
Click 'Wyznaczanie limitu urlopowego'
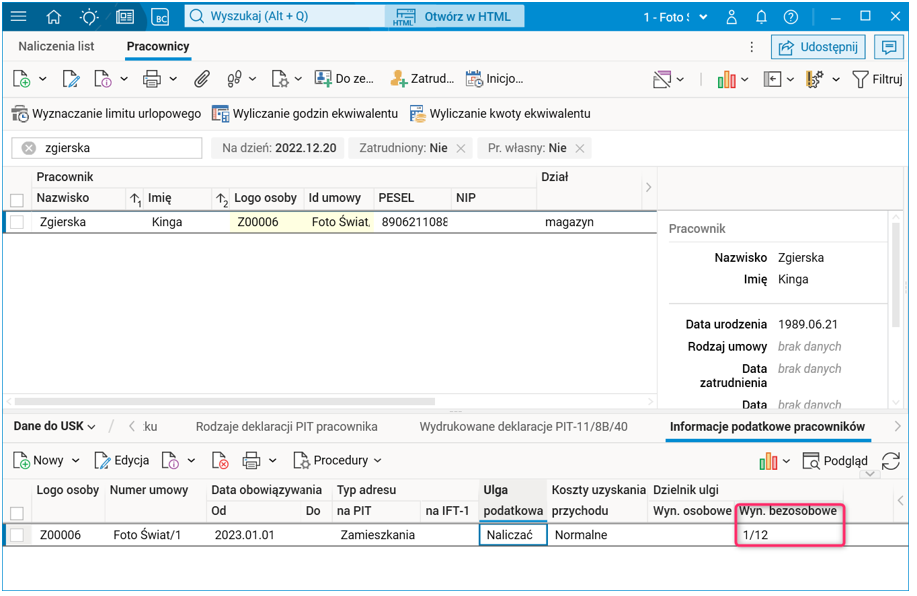click(106, 114)
